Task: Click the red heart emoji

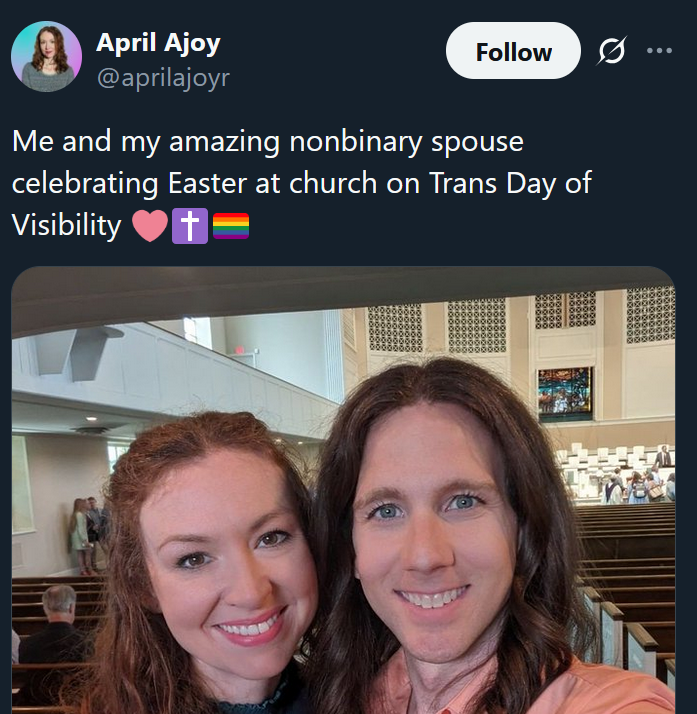Action: (x=150, y=225)
